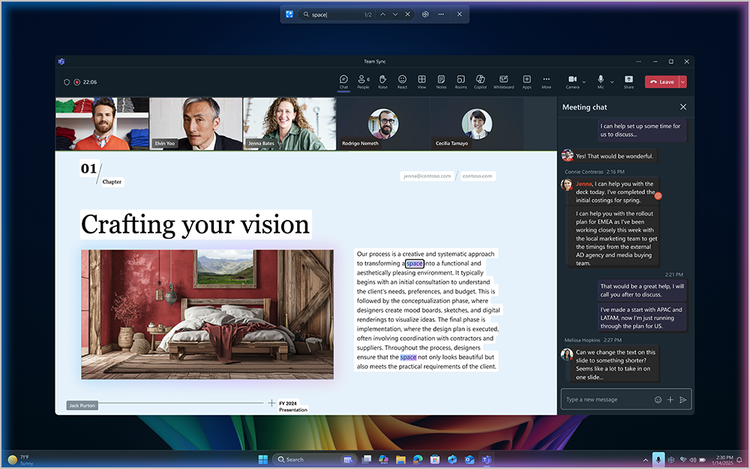
Task: Open the Notes panel
Action: click(x=441, y=81)
